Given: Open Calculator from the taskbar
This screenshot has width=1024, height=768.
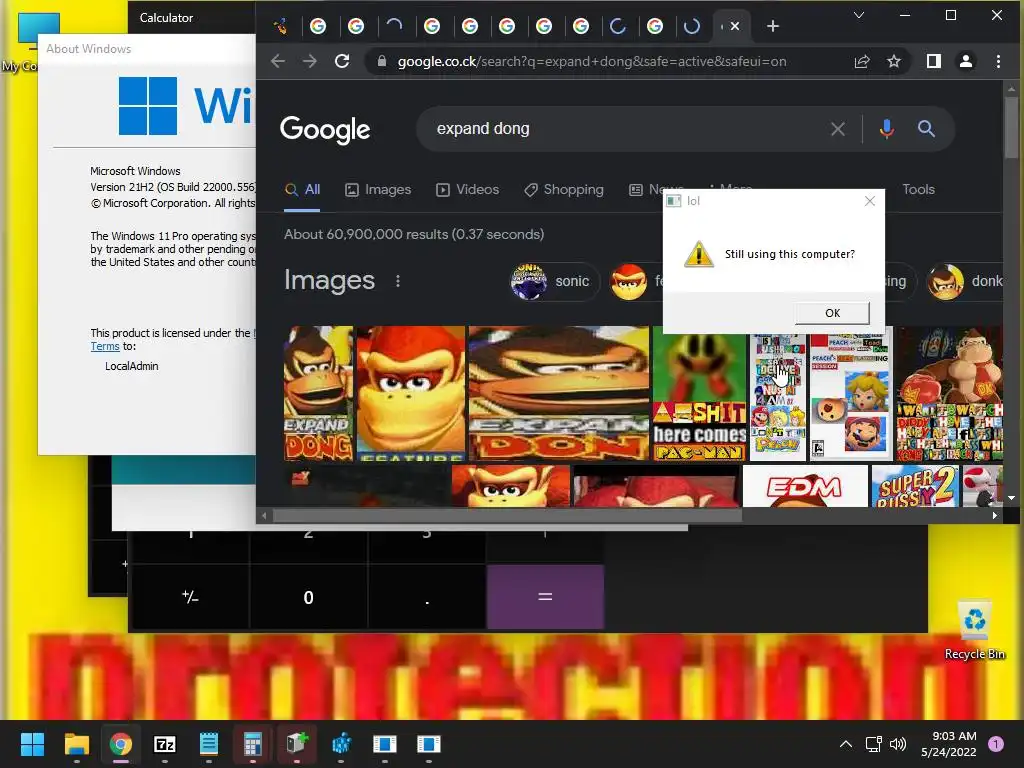Looking at the screenshot, I should pyautogui.click(x=253, y=744).
